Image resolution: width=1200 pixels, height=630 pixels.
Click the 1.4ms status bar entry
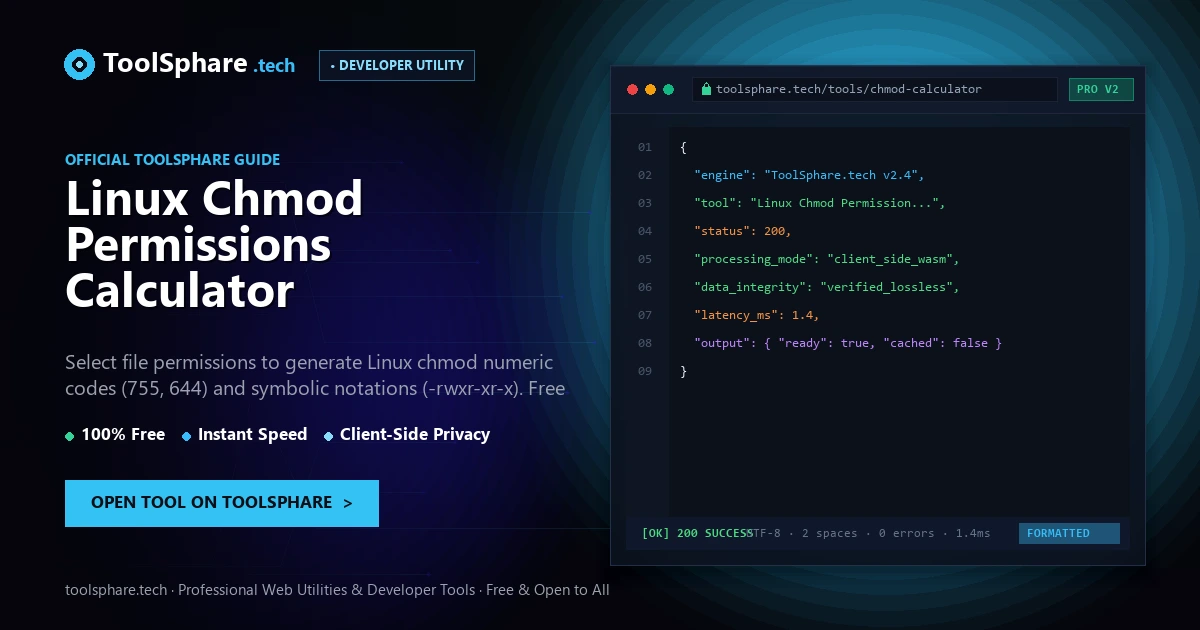click(973, 533)
